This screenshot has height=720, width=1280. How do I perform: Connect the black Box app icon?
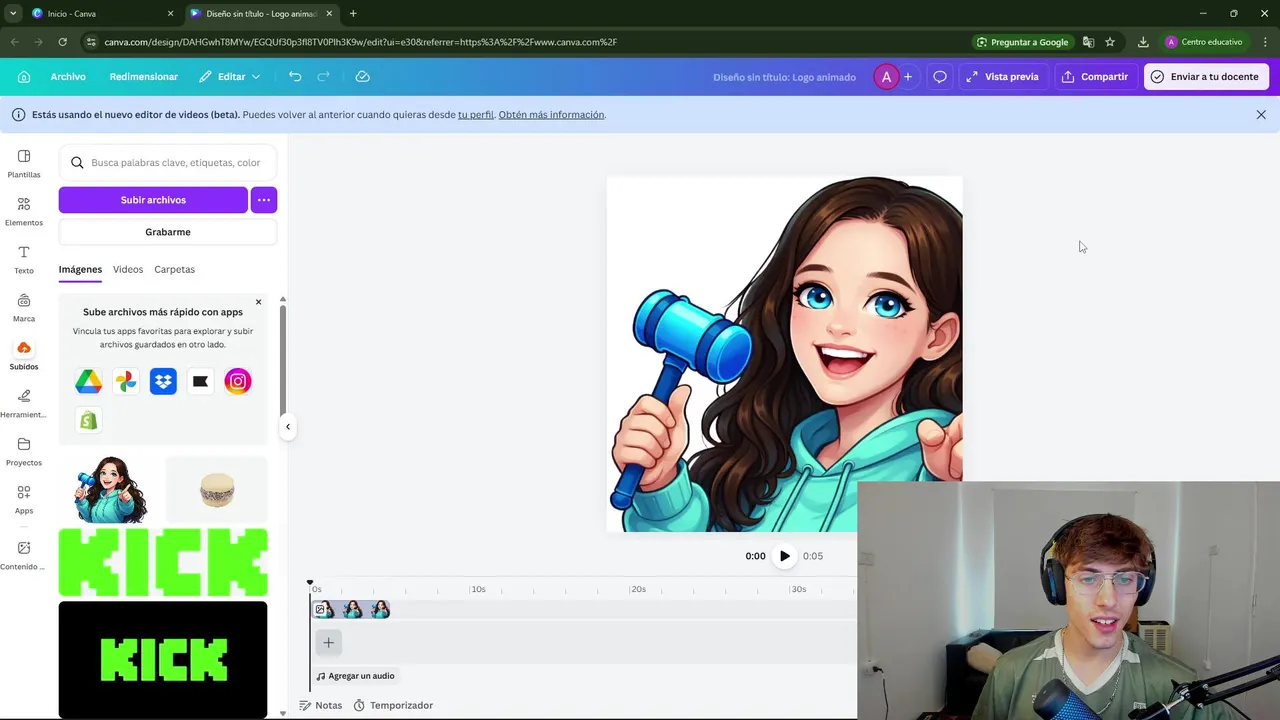point(200,381)
